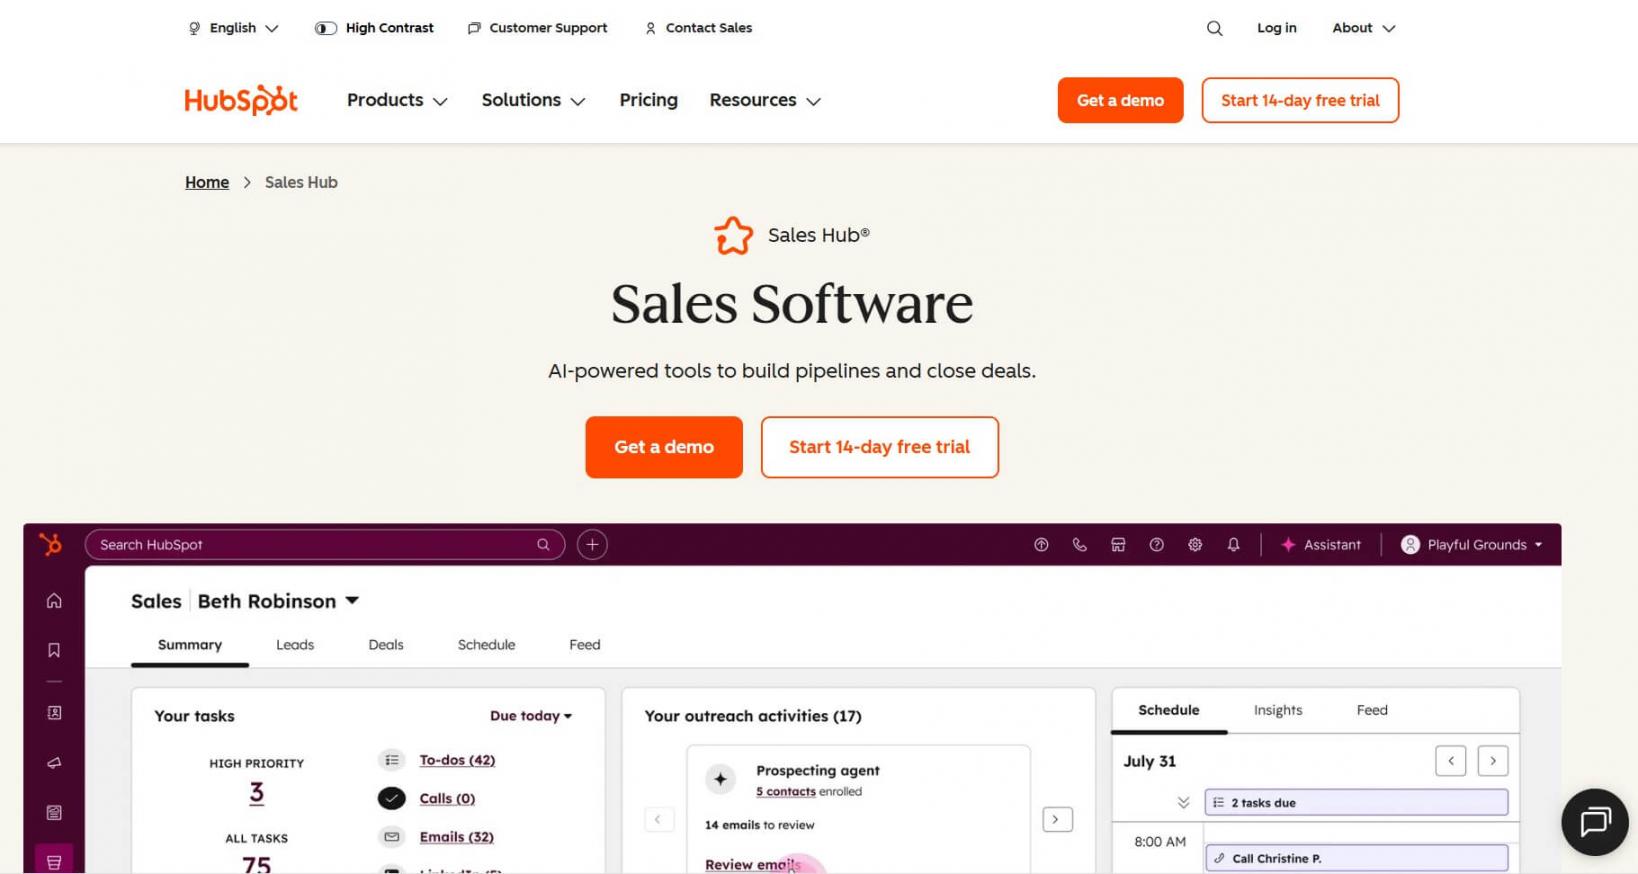The image size is (1638, 874).
Task: Switch to the Deals tab
Action: pyautogui.click(x=386, y=645)
